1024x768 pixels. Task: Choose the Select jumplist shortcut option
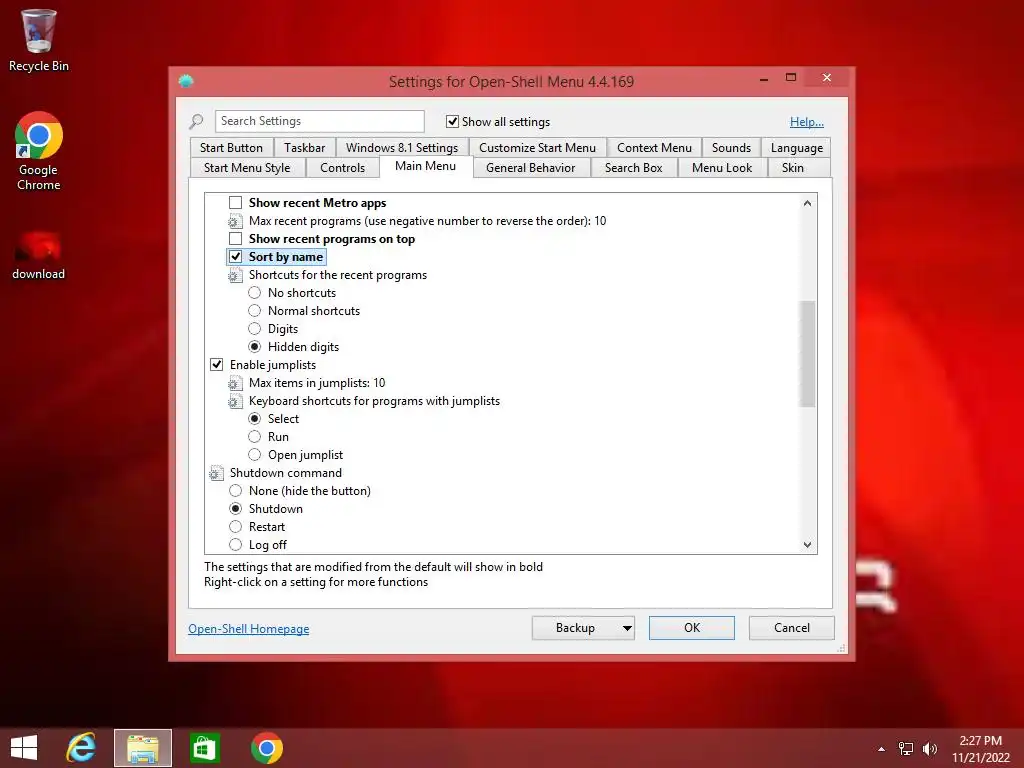pos(254,419)
